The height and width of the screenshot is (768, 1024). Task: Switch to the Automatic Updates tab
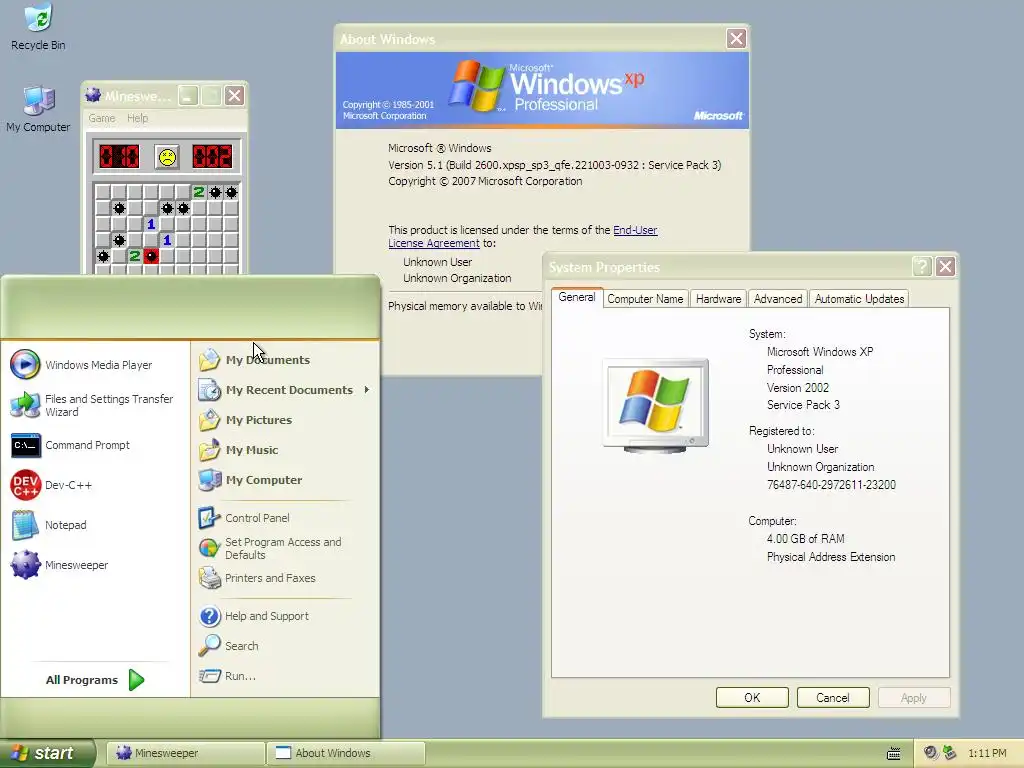(859, 298)
